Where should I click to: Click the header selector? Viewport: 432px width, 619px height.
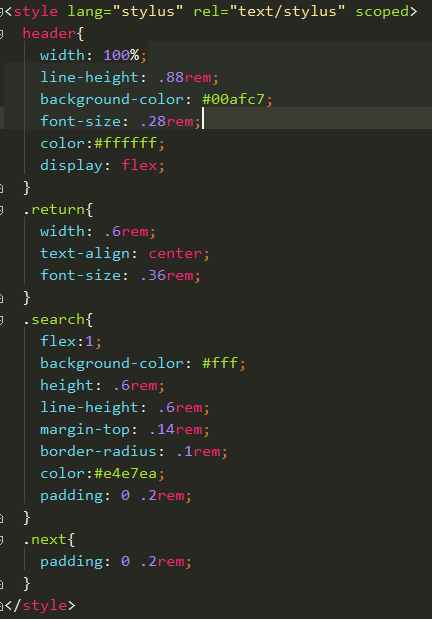(49, 34)
